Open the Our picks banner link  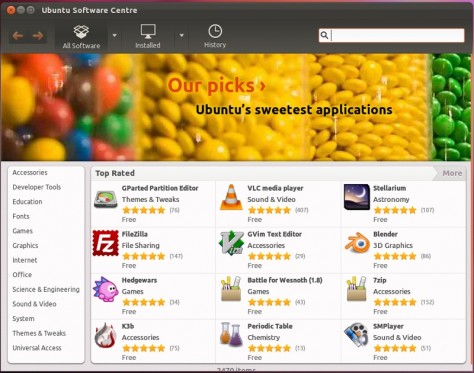pos(216,85)
